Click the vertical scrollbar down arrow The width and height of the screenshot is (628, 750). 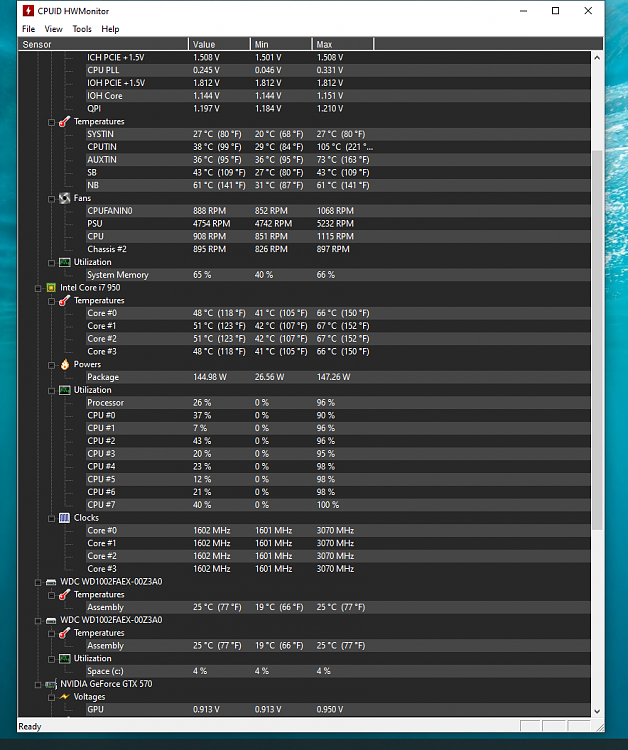(x=598, y=711)
